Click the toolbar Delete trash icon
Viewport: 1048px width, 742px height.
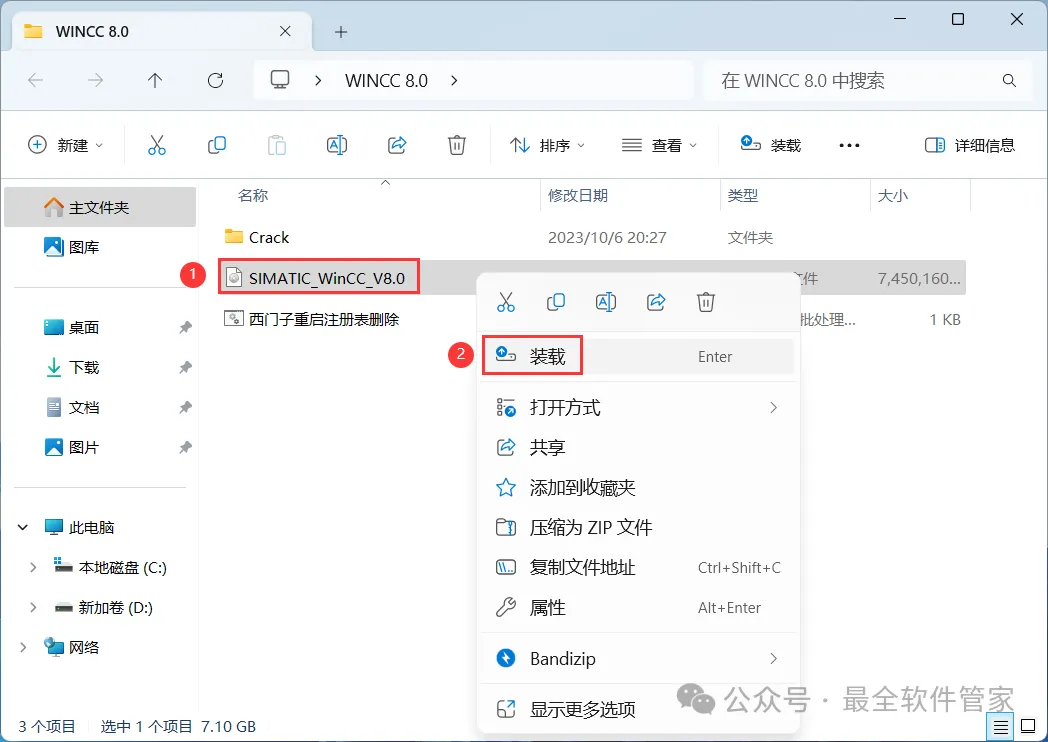click(x=456, y=145)
